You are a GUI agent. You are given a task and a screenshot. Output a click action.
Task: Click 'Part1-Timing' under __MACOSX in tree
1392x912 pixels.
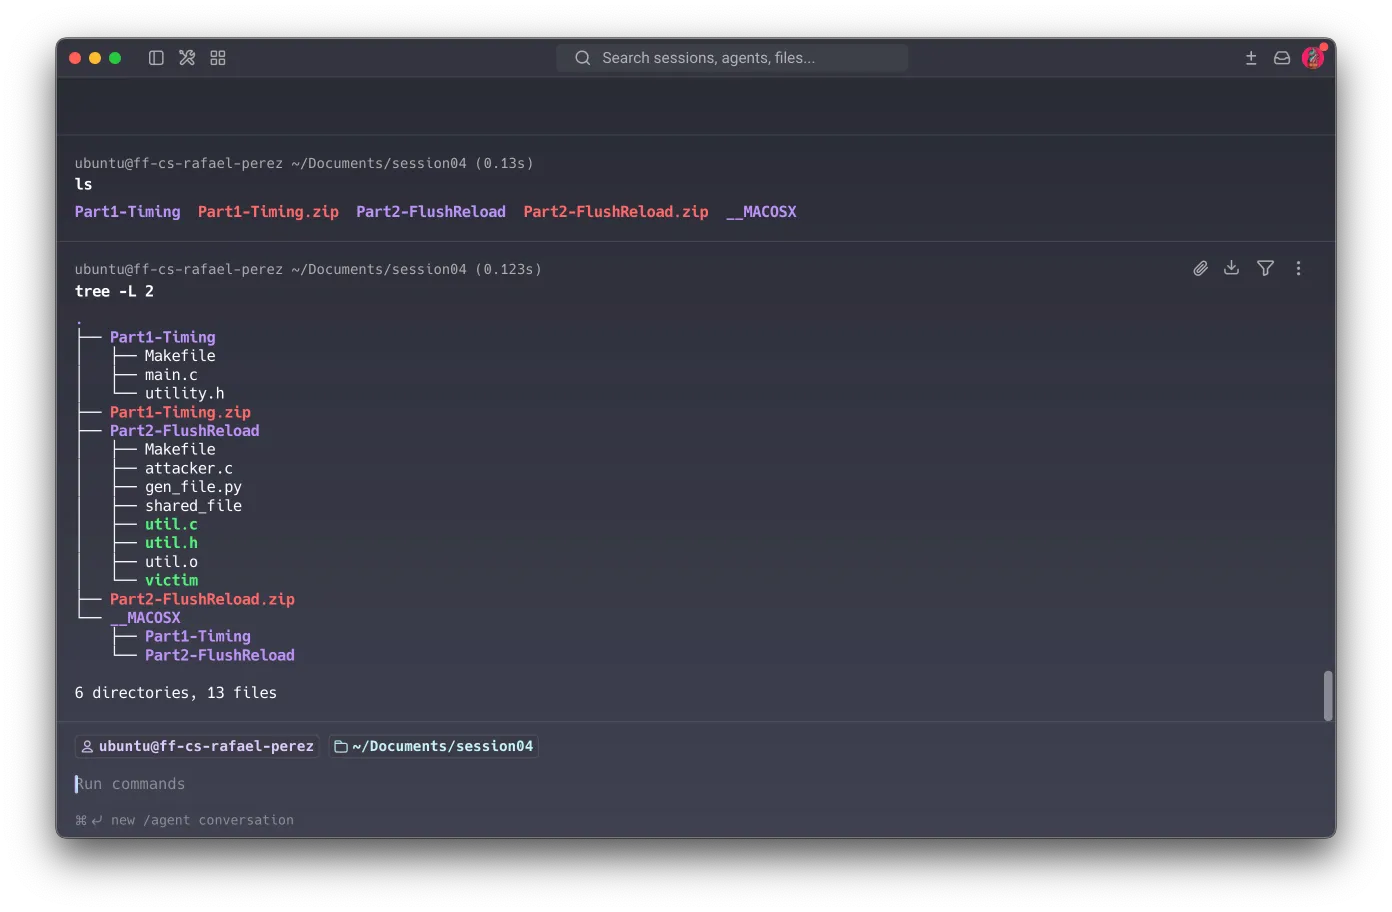198,636
